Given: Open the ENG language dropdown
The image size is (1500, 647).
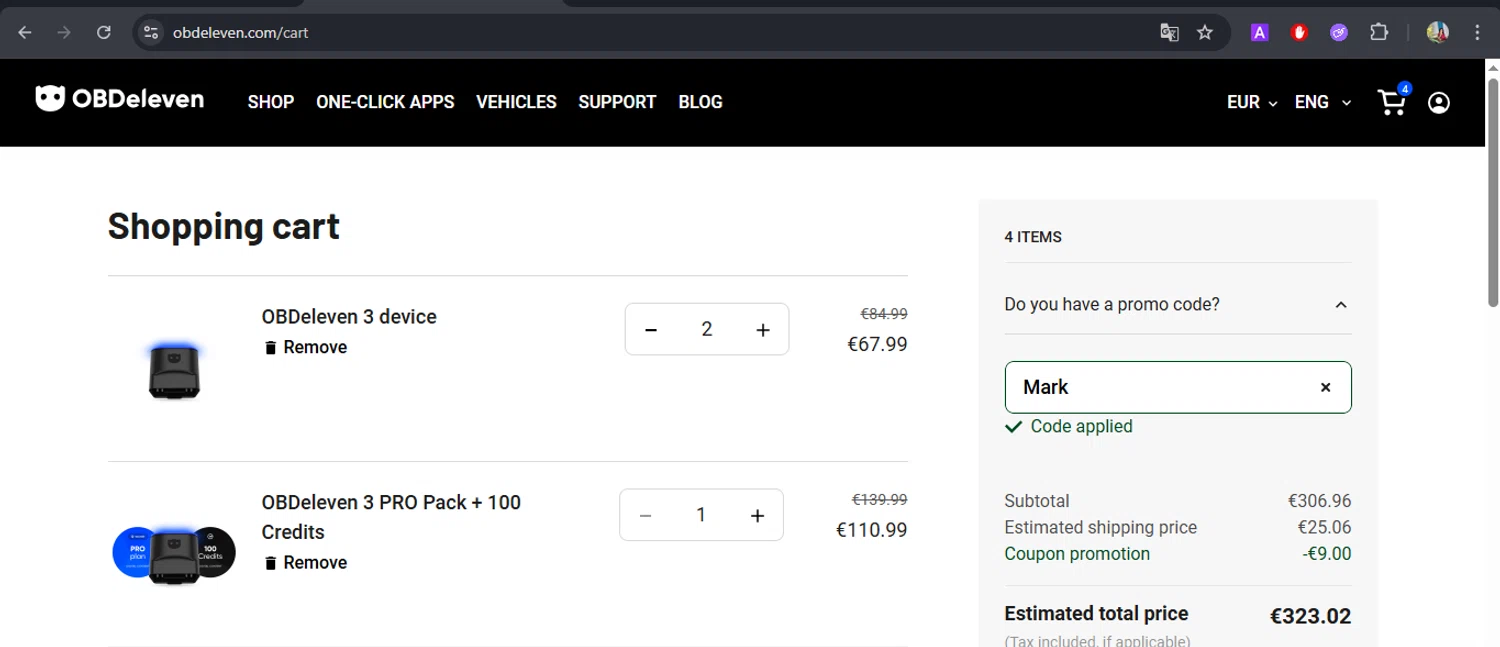Looking at the screenshot, I should coord(1322,102).
